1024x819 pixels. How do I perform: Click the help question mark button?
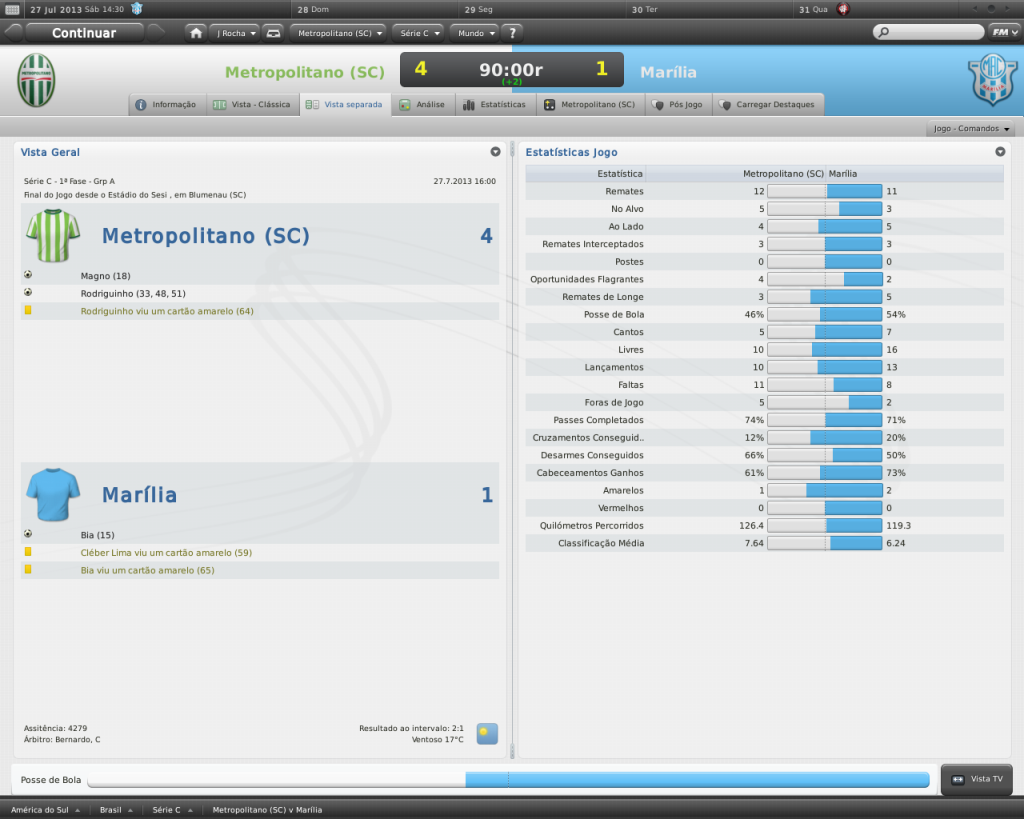pos(511,32)
